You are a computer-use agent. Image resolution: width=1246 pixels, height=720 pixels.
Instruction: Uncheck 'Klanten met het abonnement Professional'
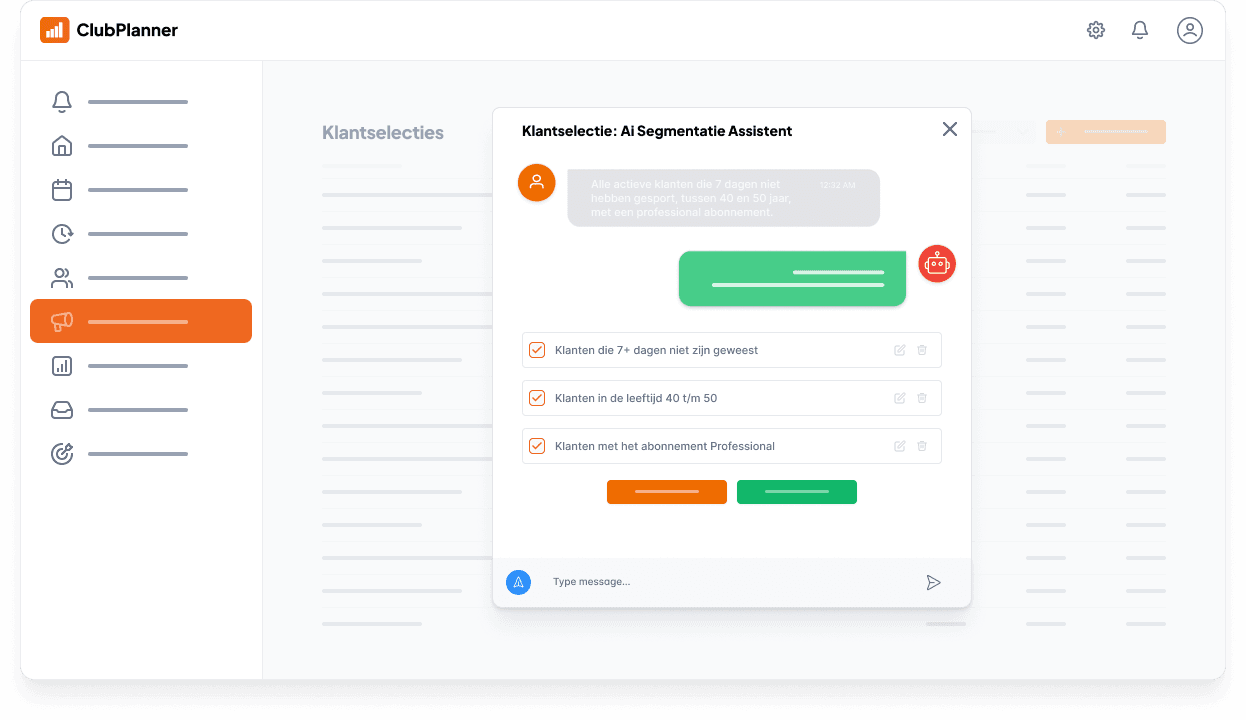pos(537,446)
